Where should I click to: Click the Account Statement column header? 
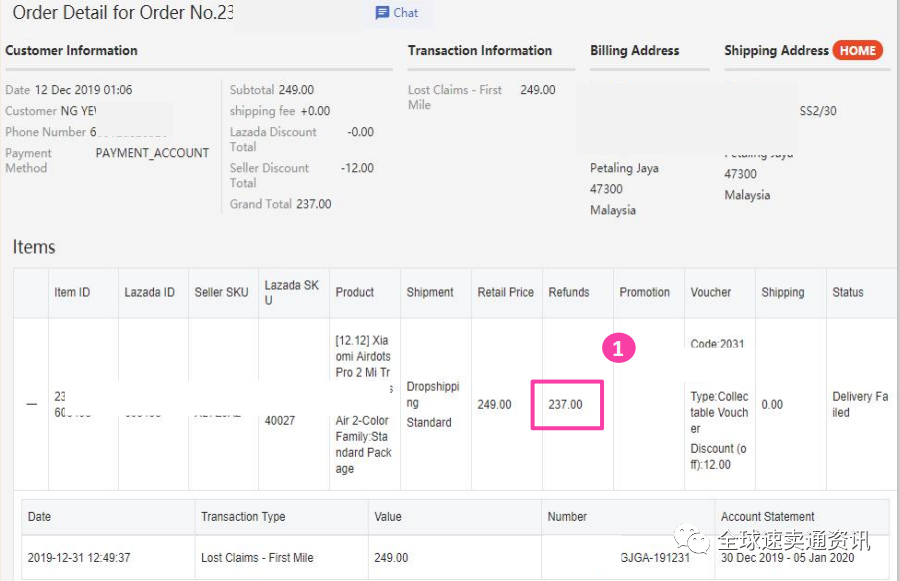[x=768, y=517]
